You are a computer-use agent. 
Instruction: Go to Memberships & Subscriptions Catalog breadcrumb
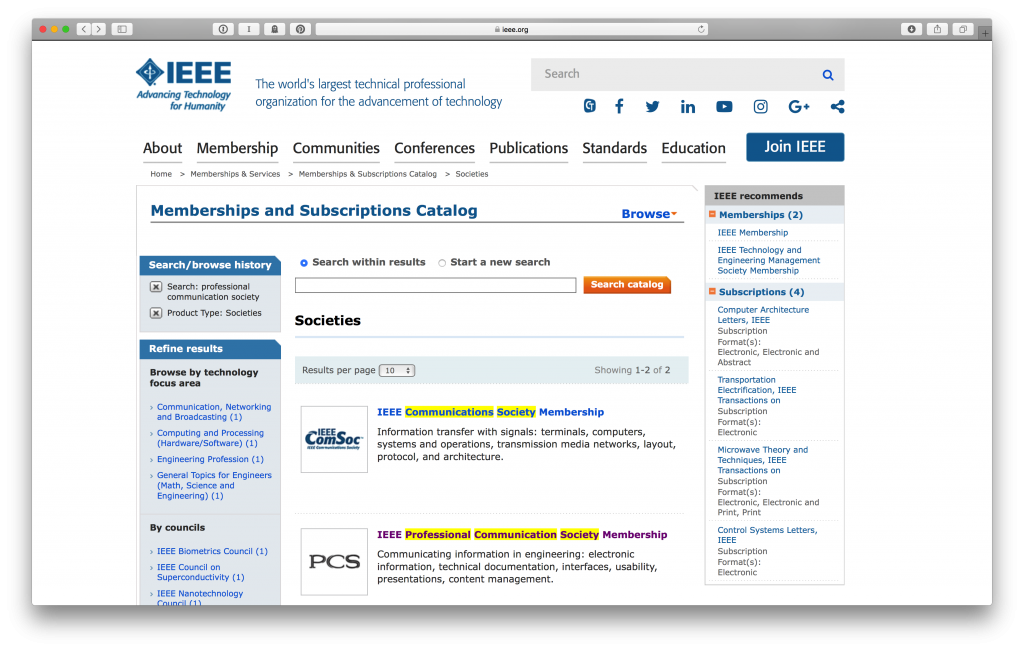(368, 174)
